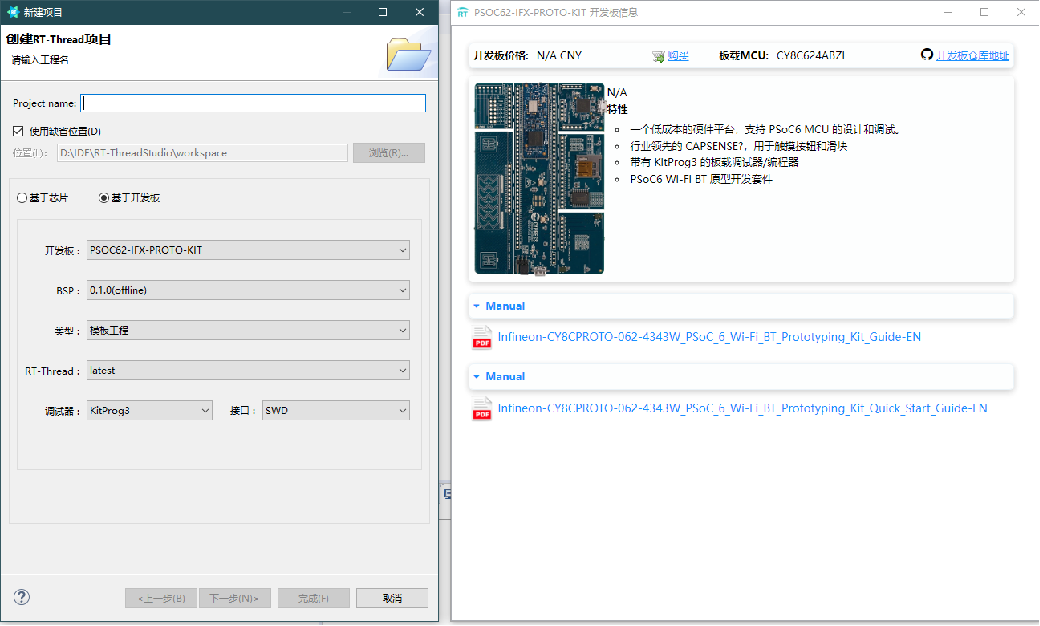
Task: Open the 开发板 dropdown showing PSOC62-IFX-PROTO-KIT
Action: (248, 250)
